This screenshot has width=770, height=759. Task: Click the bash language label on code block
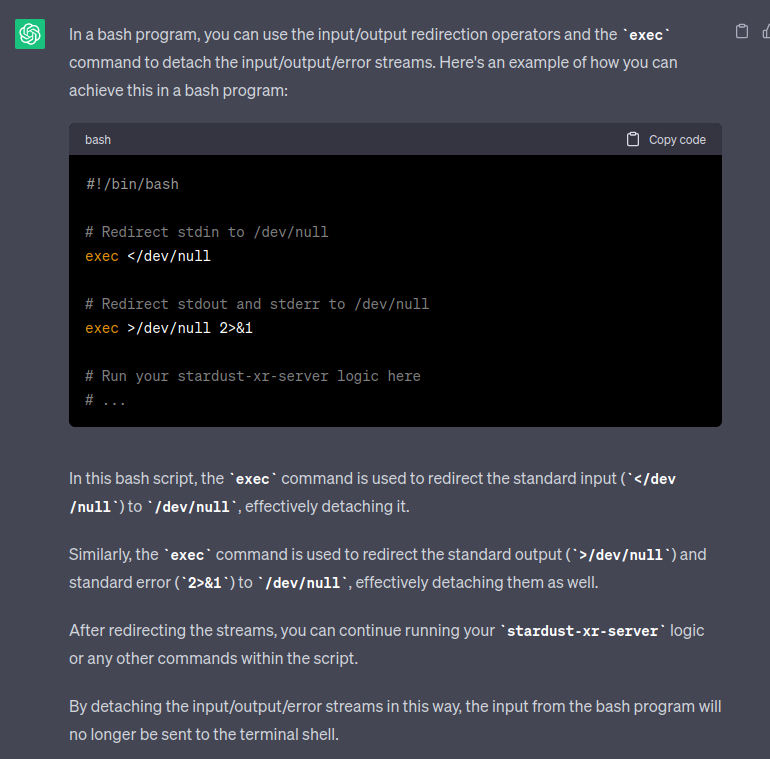pos(98,140)
